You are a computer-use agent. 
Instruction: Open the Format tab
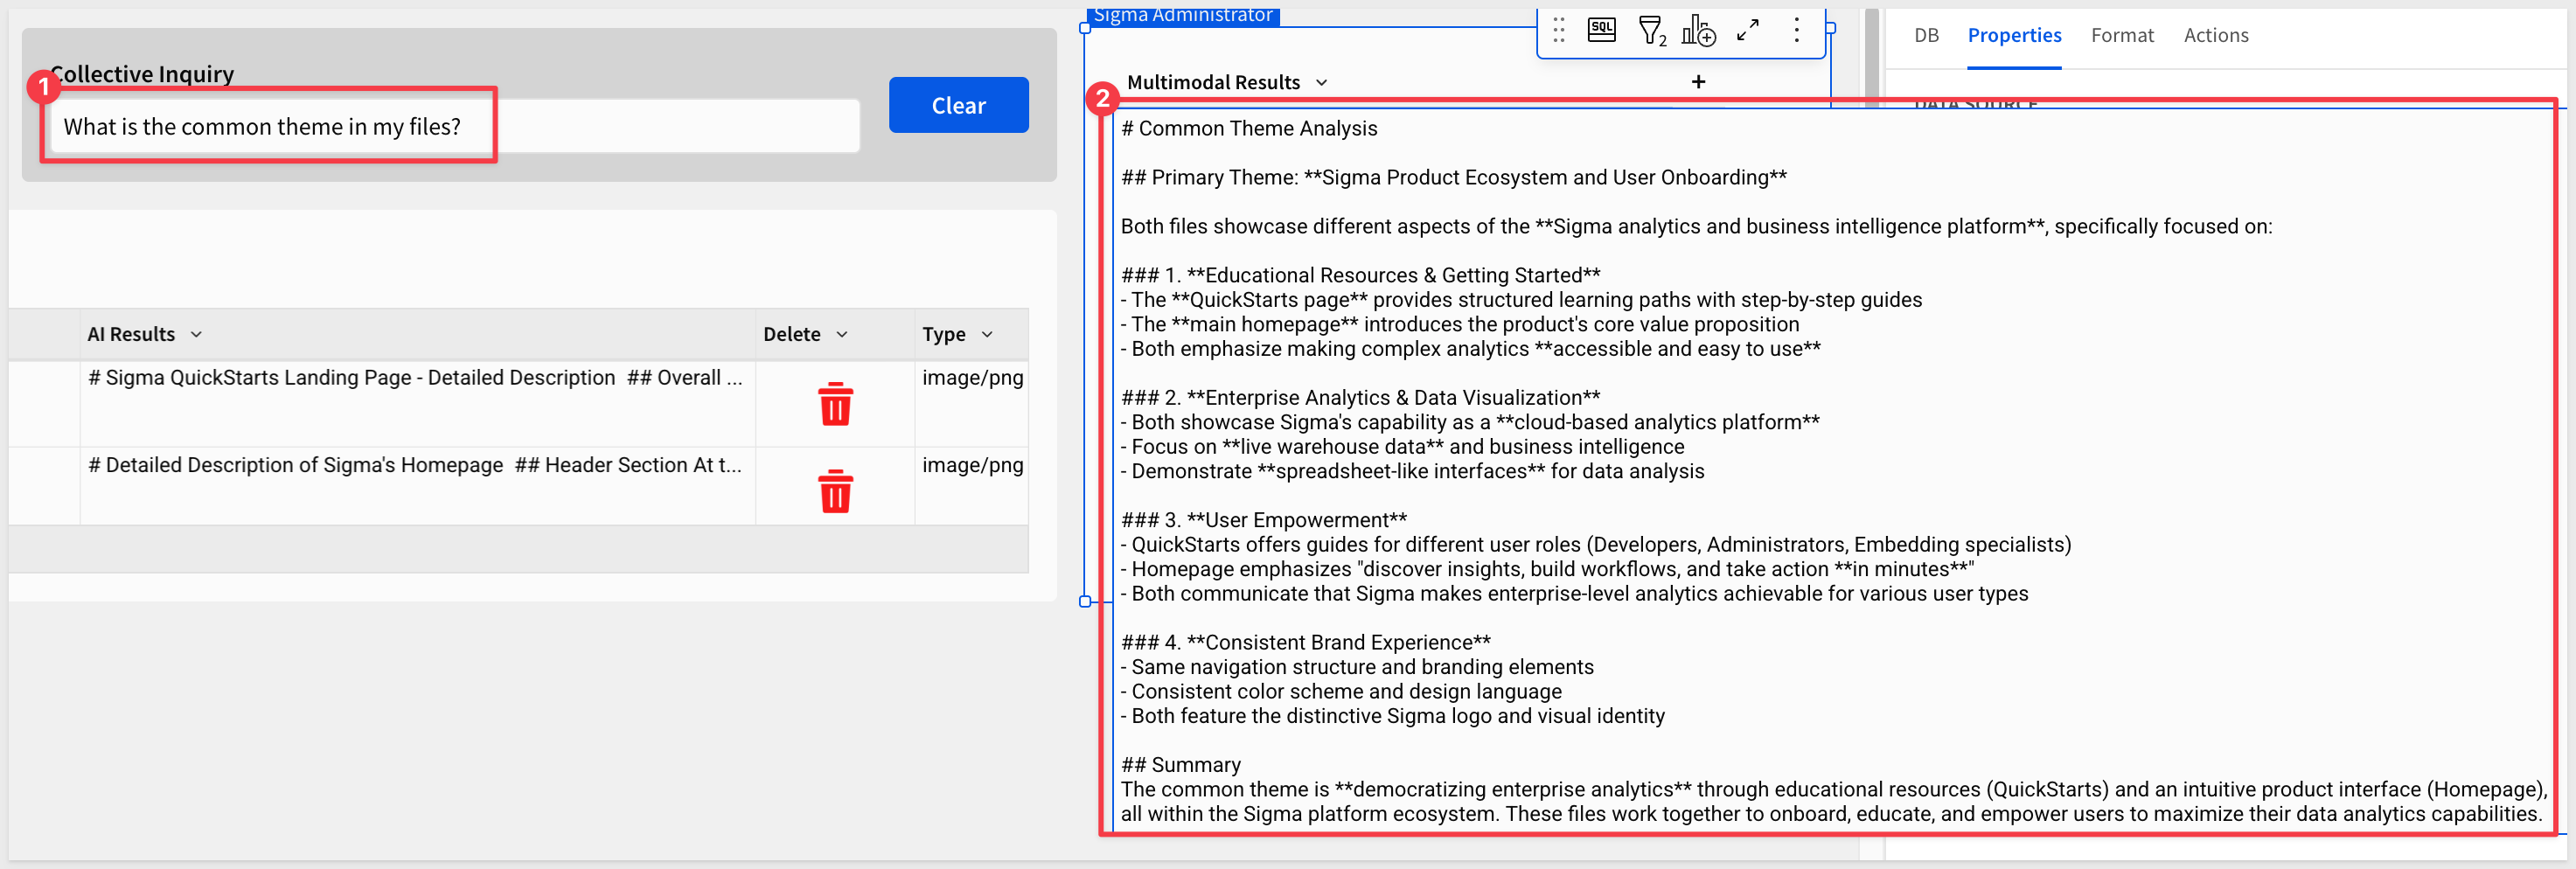pyautogui.click(x=2121, y=35)
